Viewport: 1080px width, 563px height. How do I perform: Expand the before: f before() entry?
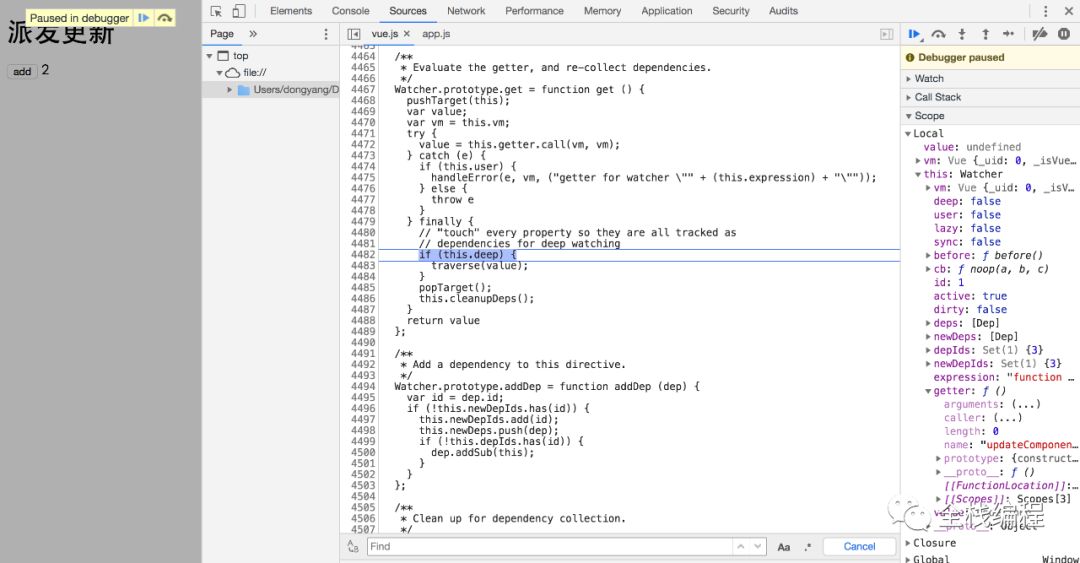[x=928, y=256]
